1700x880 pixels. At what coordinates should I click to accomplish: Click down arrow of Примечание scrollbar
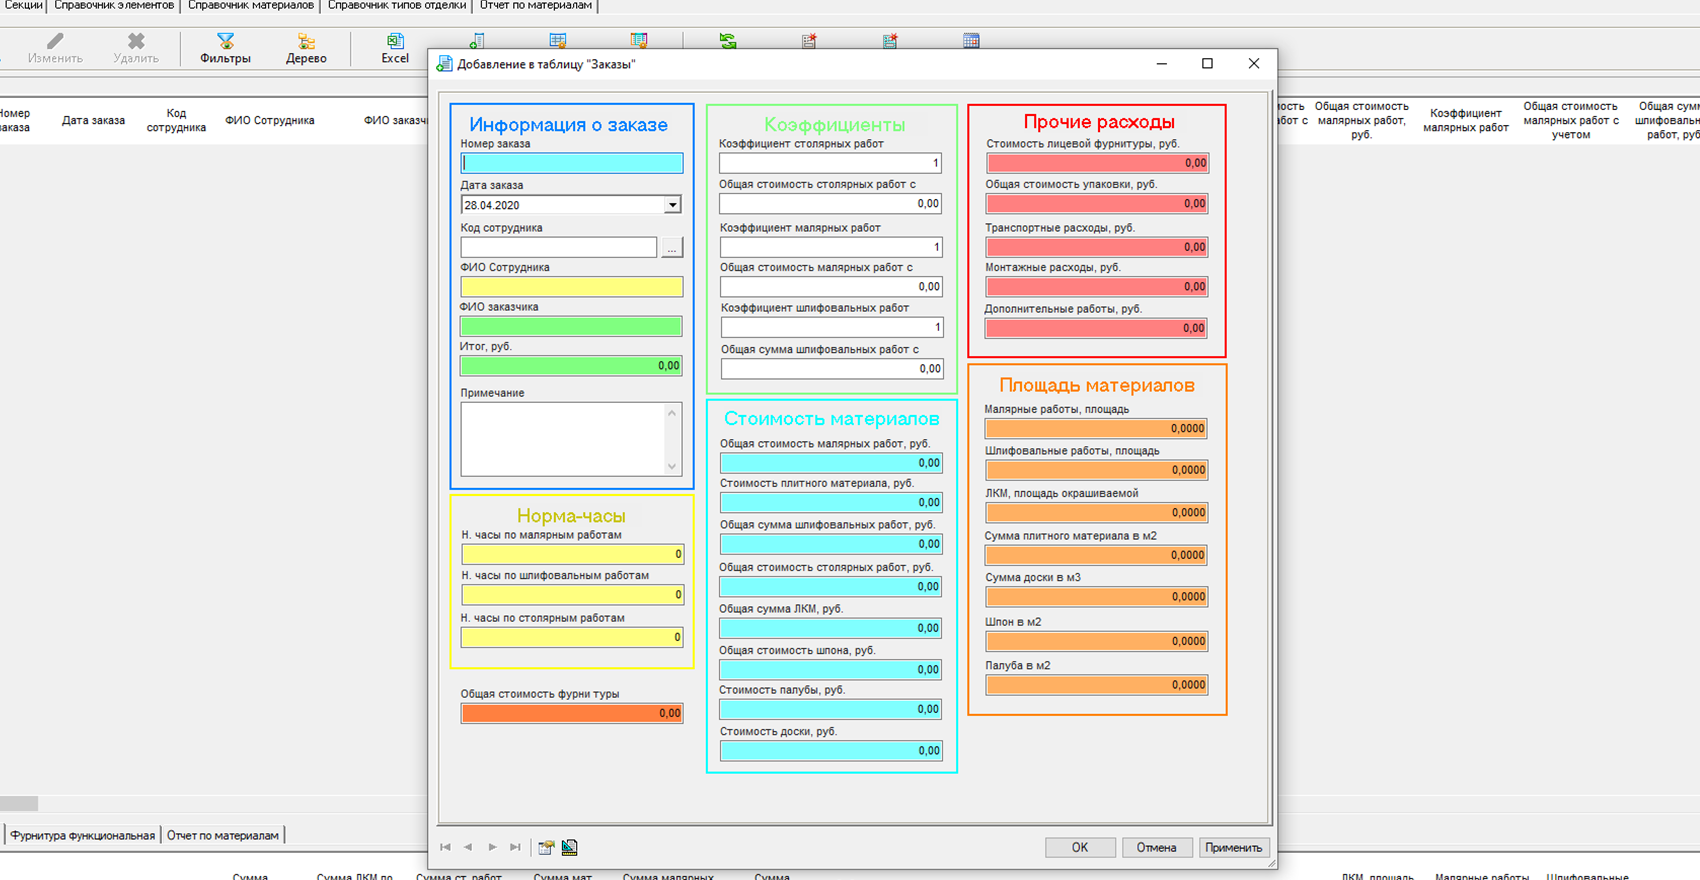[672, 466]
